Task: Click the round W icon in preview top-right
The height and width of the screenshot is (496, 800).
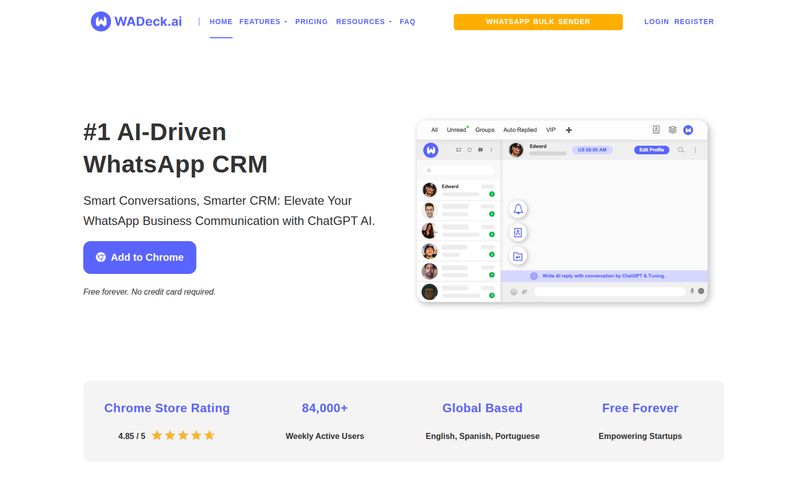Action: 688,130
